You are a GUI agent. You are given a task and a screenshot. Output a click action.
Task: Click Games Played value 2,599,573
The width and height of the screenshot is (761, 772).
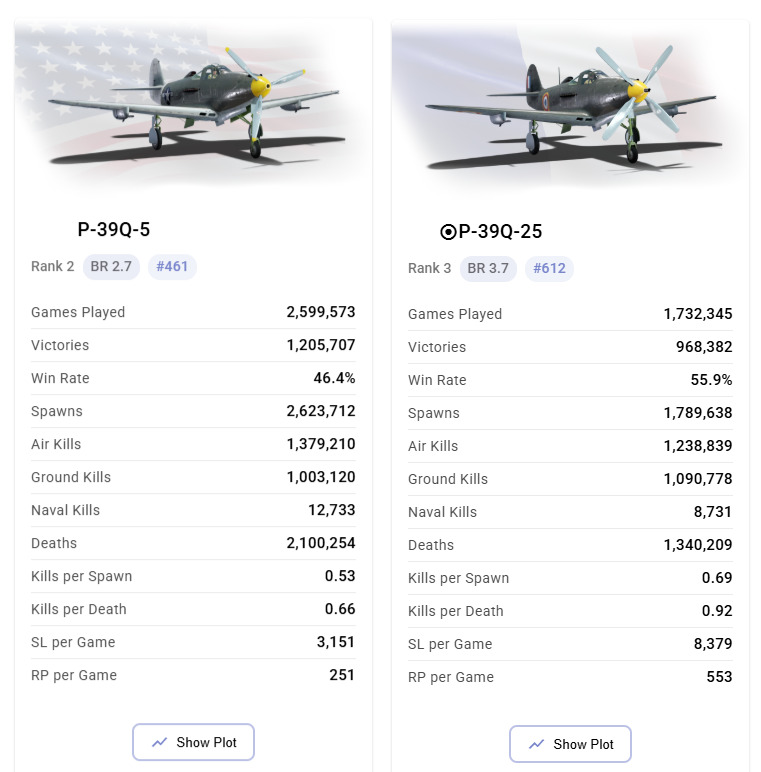320,312
